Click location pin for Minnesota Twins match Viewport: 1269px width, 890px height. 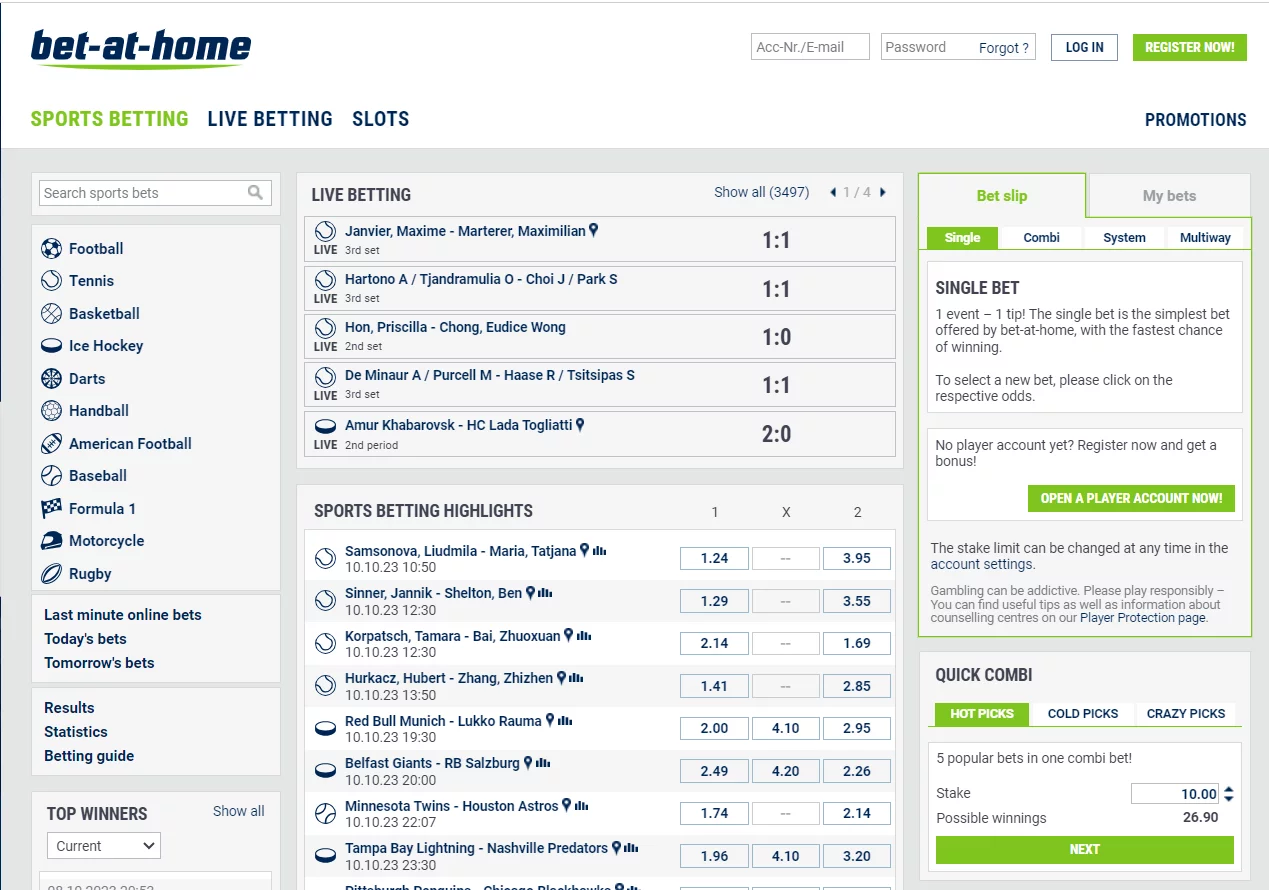[x=566, y=806]
